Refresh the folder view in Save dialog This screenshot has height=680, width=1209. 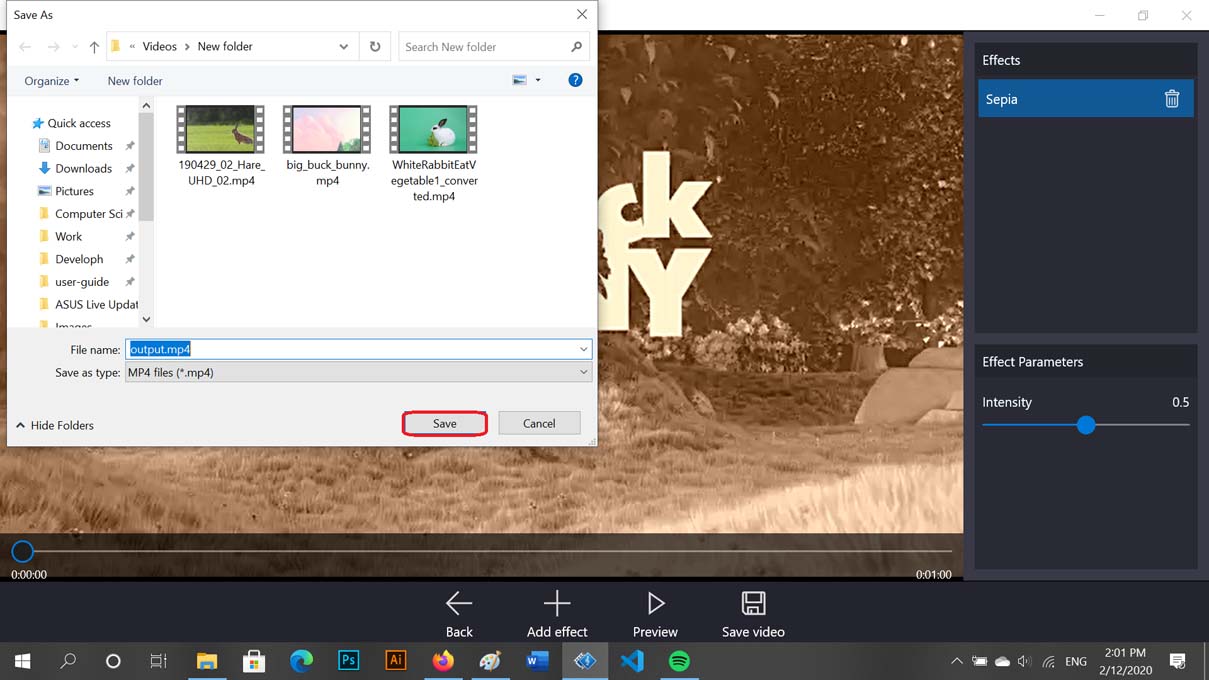pyautogui.click(x=375, y=47)
